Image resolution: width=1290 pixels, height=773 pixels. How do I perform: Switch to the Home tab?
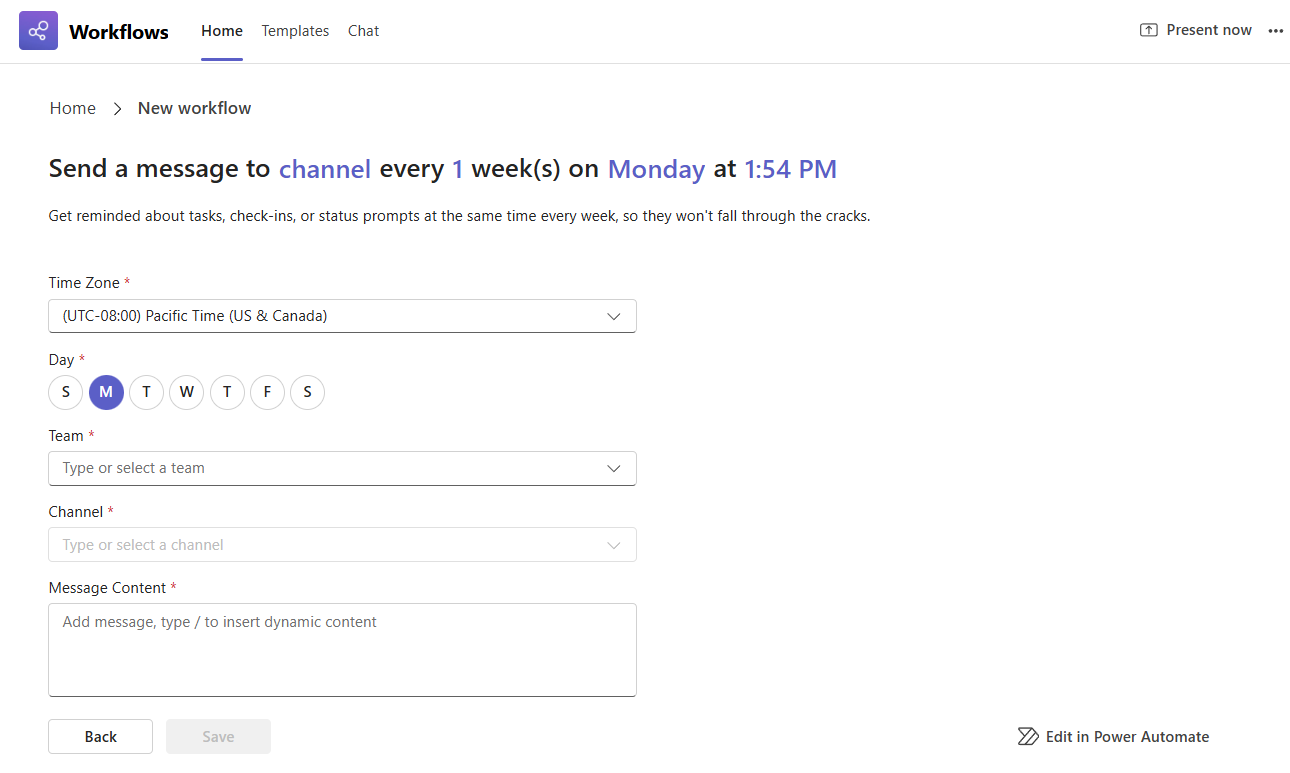pyautogui.click(x=222, y=31)
